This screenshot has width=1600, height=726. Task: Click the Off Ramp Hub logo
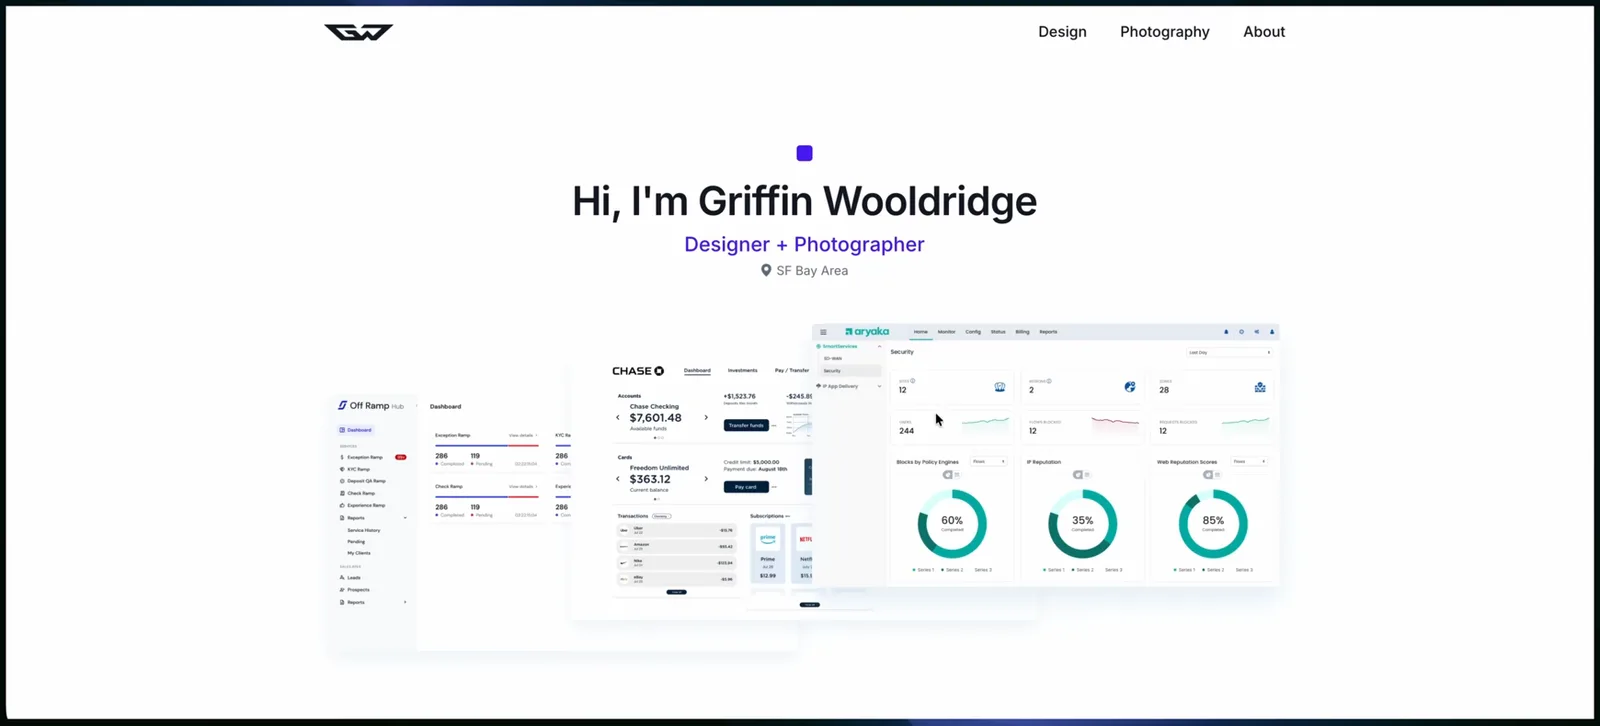click(x=371, y=406)
